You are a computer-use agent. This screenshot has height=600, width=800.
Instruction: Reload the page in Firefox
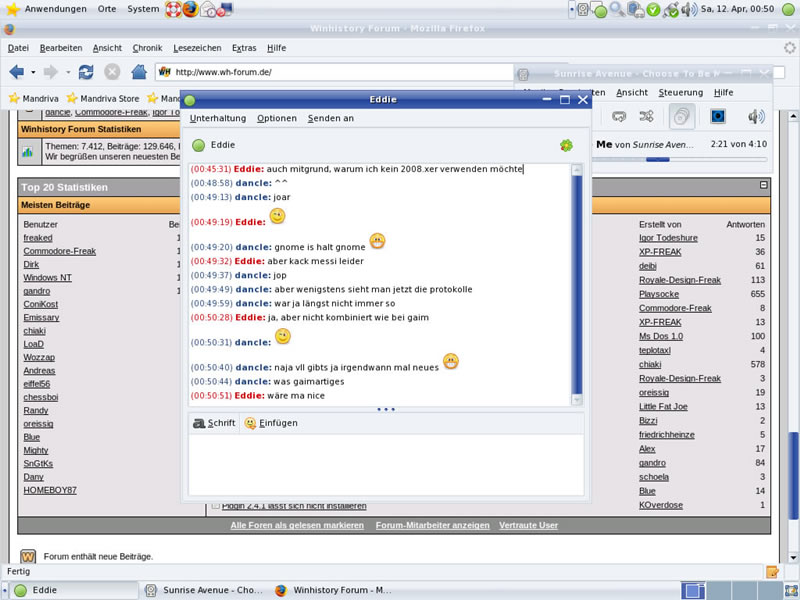[86, 72]
